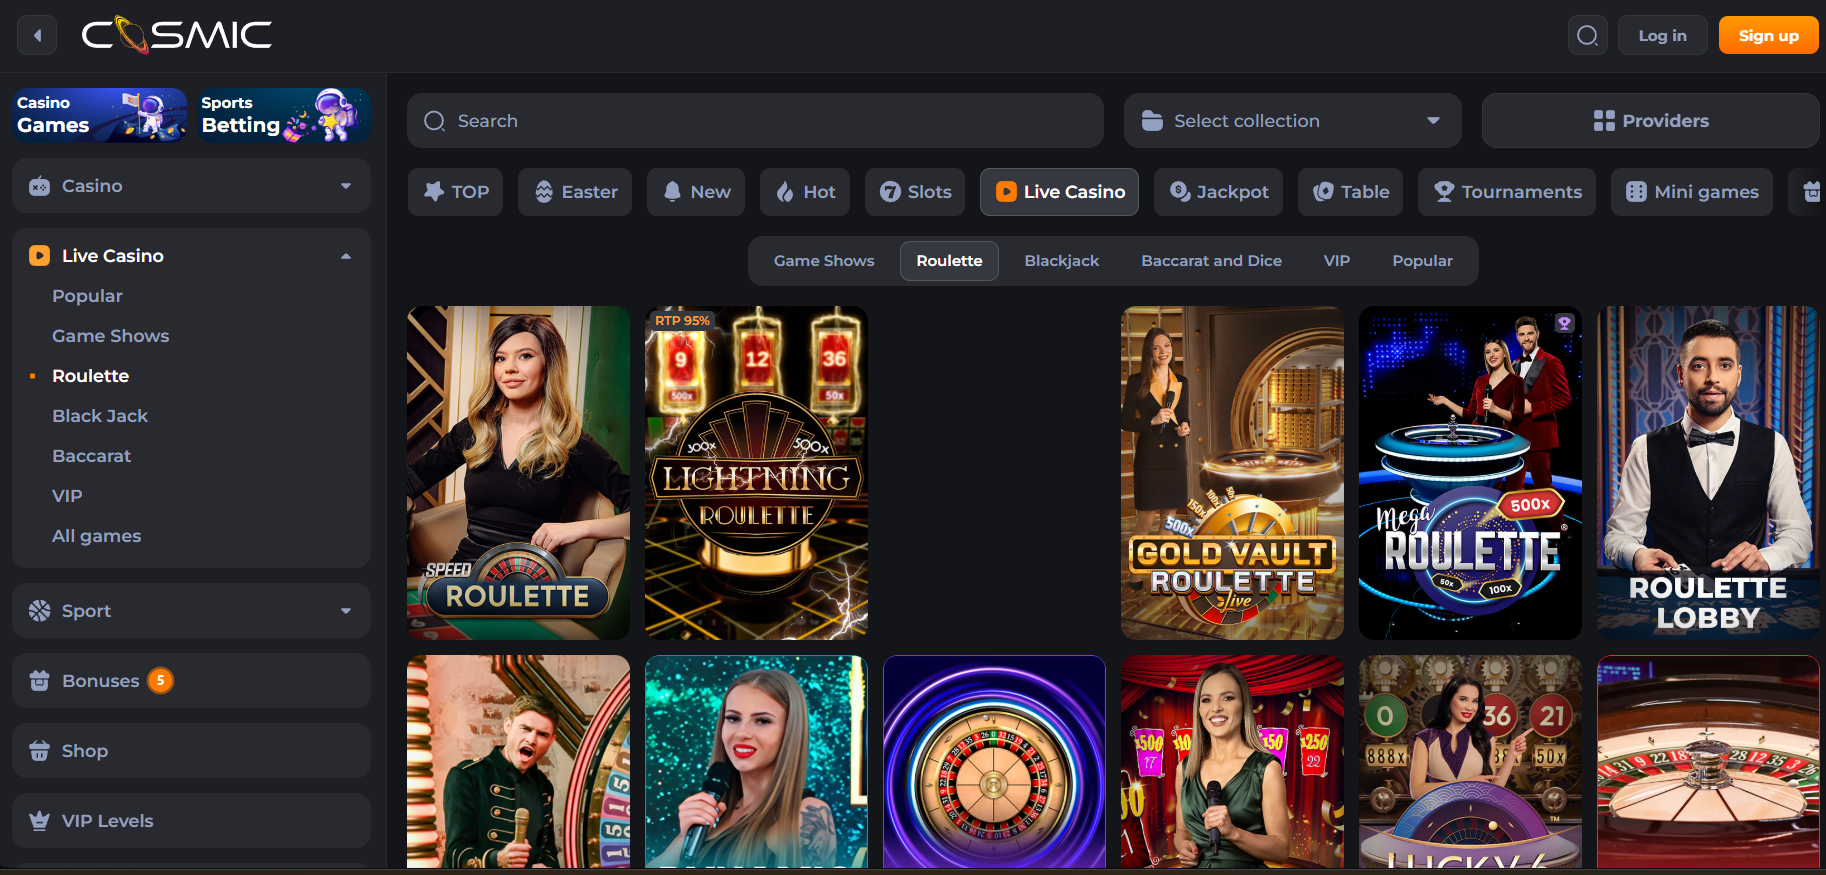Open the Shop sidebar entry
The image size is (1826, 875).
click(191, 751)
